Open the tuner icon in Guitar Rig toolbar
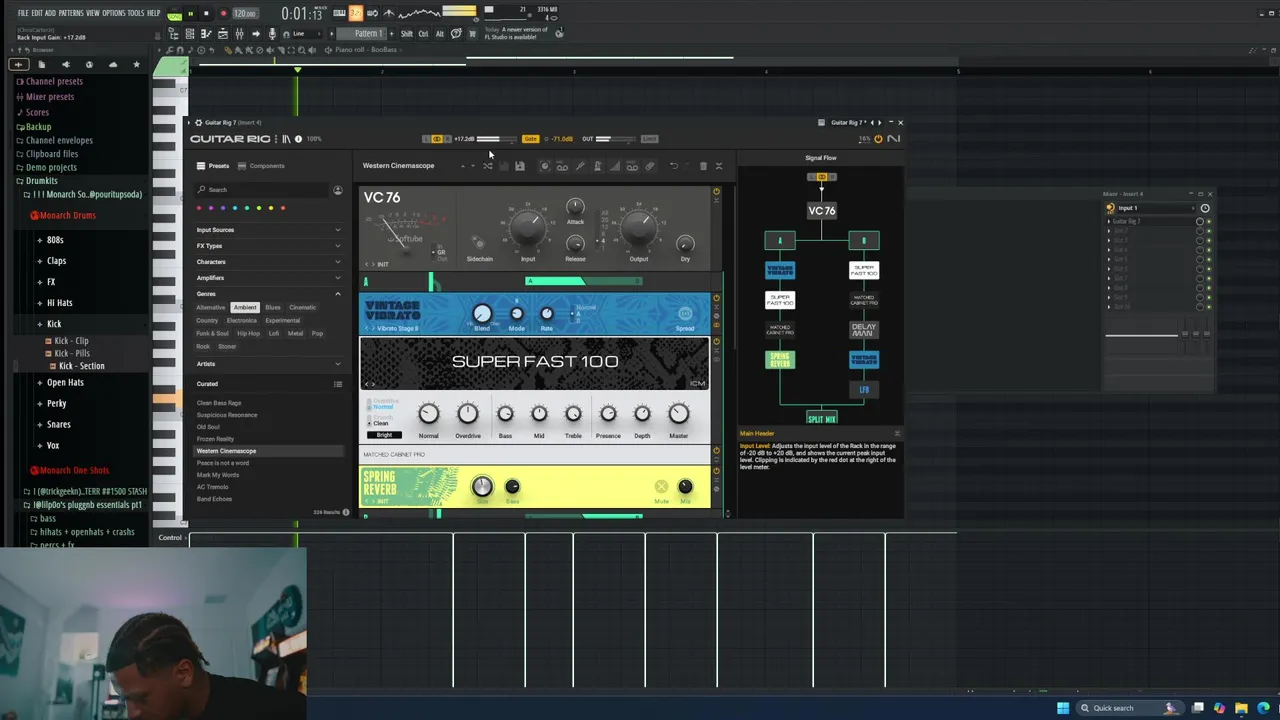Viewport: 1280px width, 720px height. [x=580, y=166]
